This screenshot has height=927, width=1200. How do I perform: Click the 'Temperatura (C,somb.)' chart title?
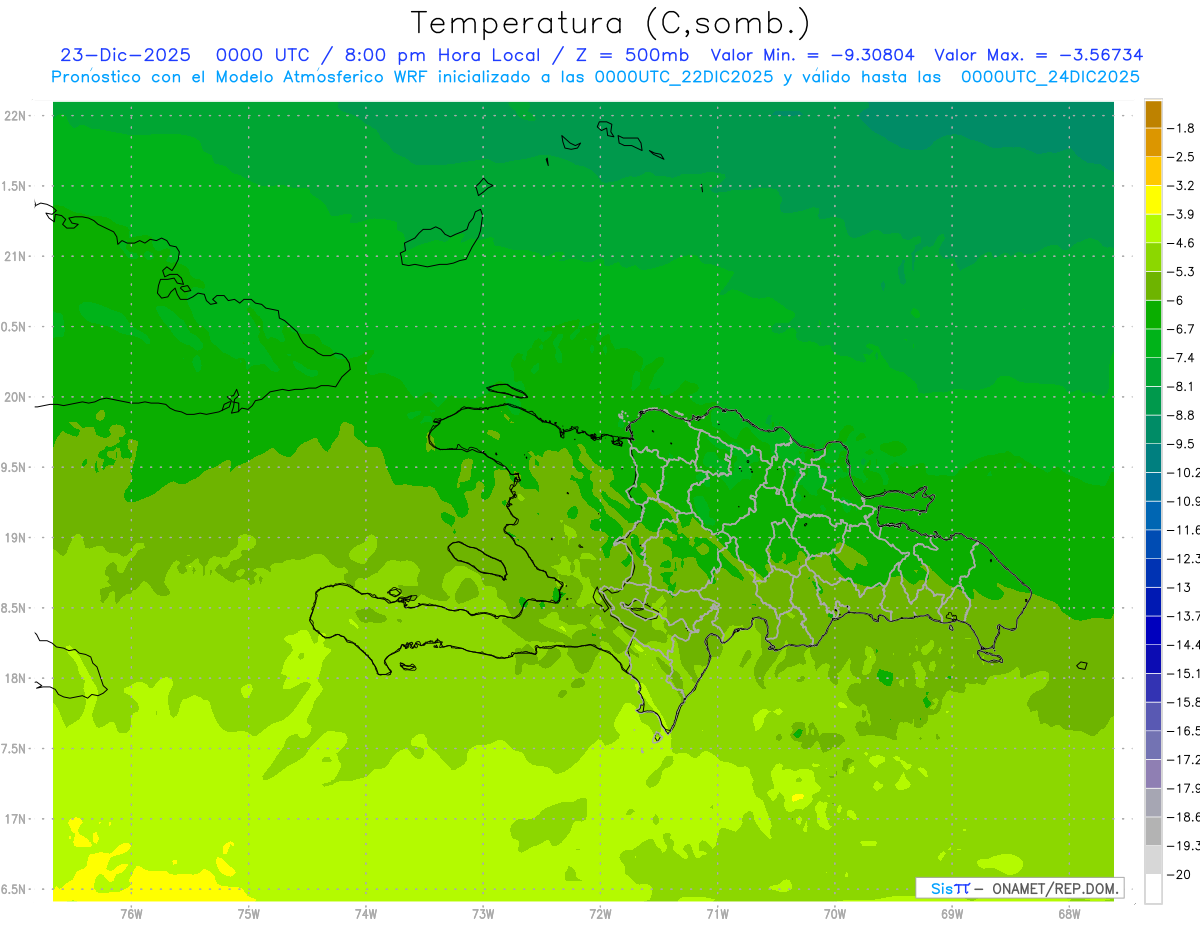611,23
